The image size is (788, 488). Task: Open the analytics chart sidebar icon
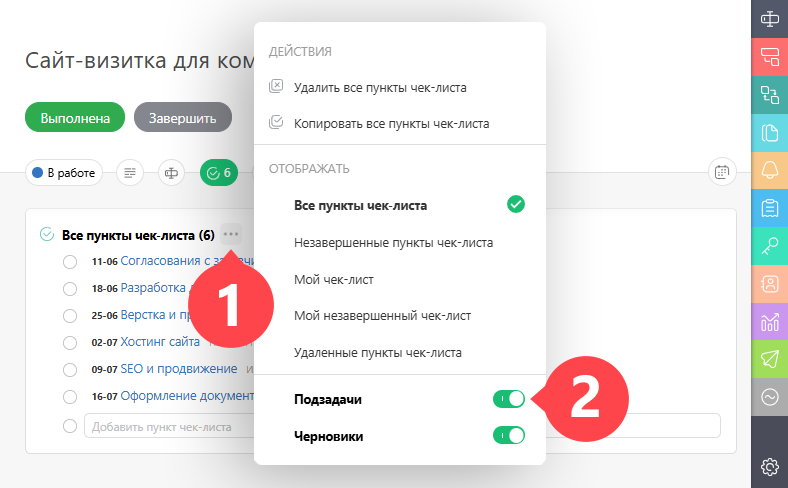point(769,322)
